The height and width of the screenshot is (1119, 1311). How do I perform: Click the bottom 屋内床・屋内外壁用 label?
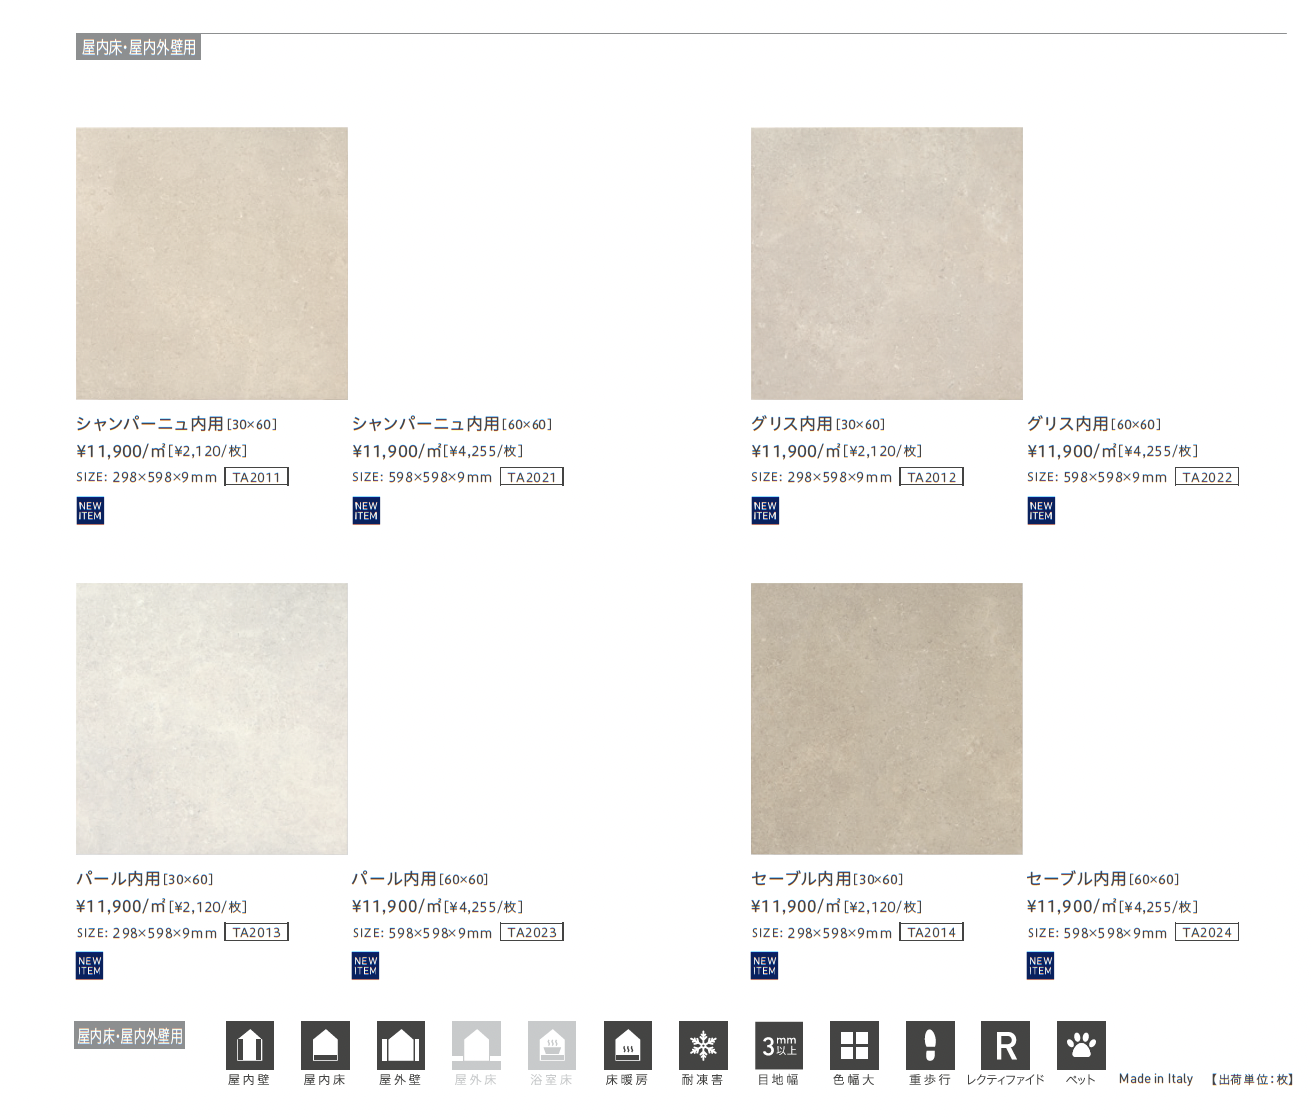pos(130,1036)
